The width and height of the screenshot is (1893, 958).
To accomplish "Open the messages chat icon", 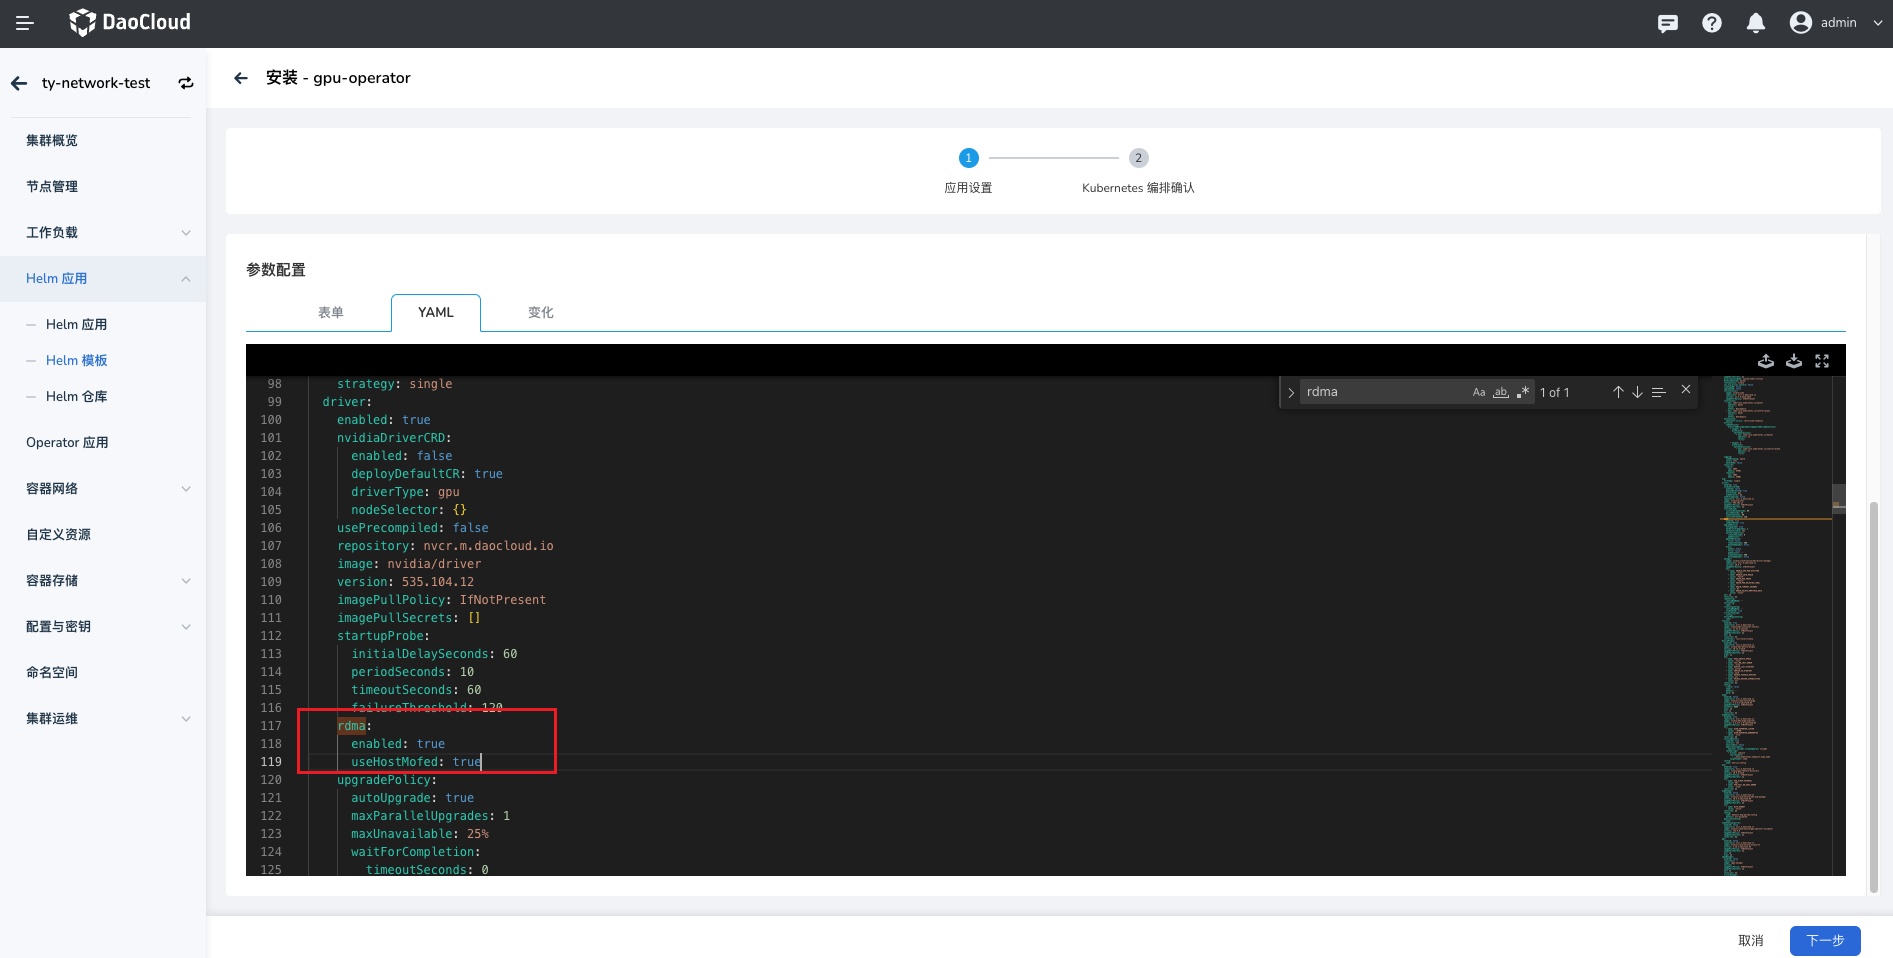I will [1667, 22].
